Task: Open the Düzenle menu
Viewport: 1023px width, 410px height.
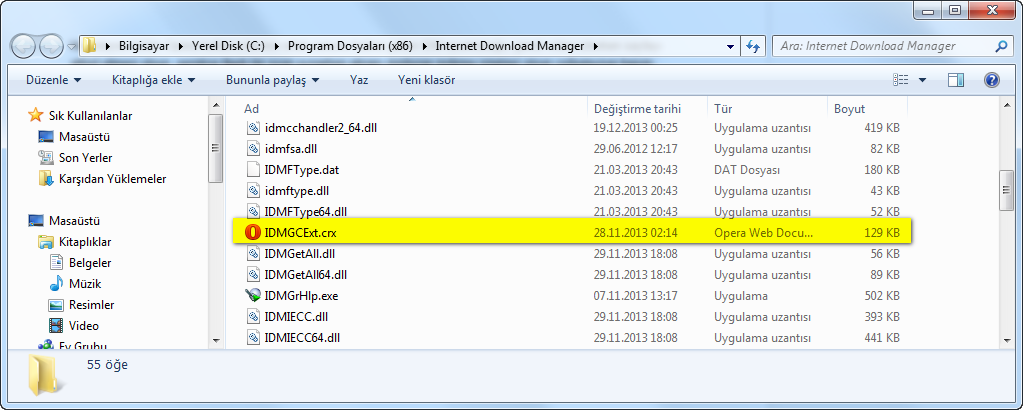Action: tap(53, 80)
